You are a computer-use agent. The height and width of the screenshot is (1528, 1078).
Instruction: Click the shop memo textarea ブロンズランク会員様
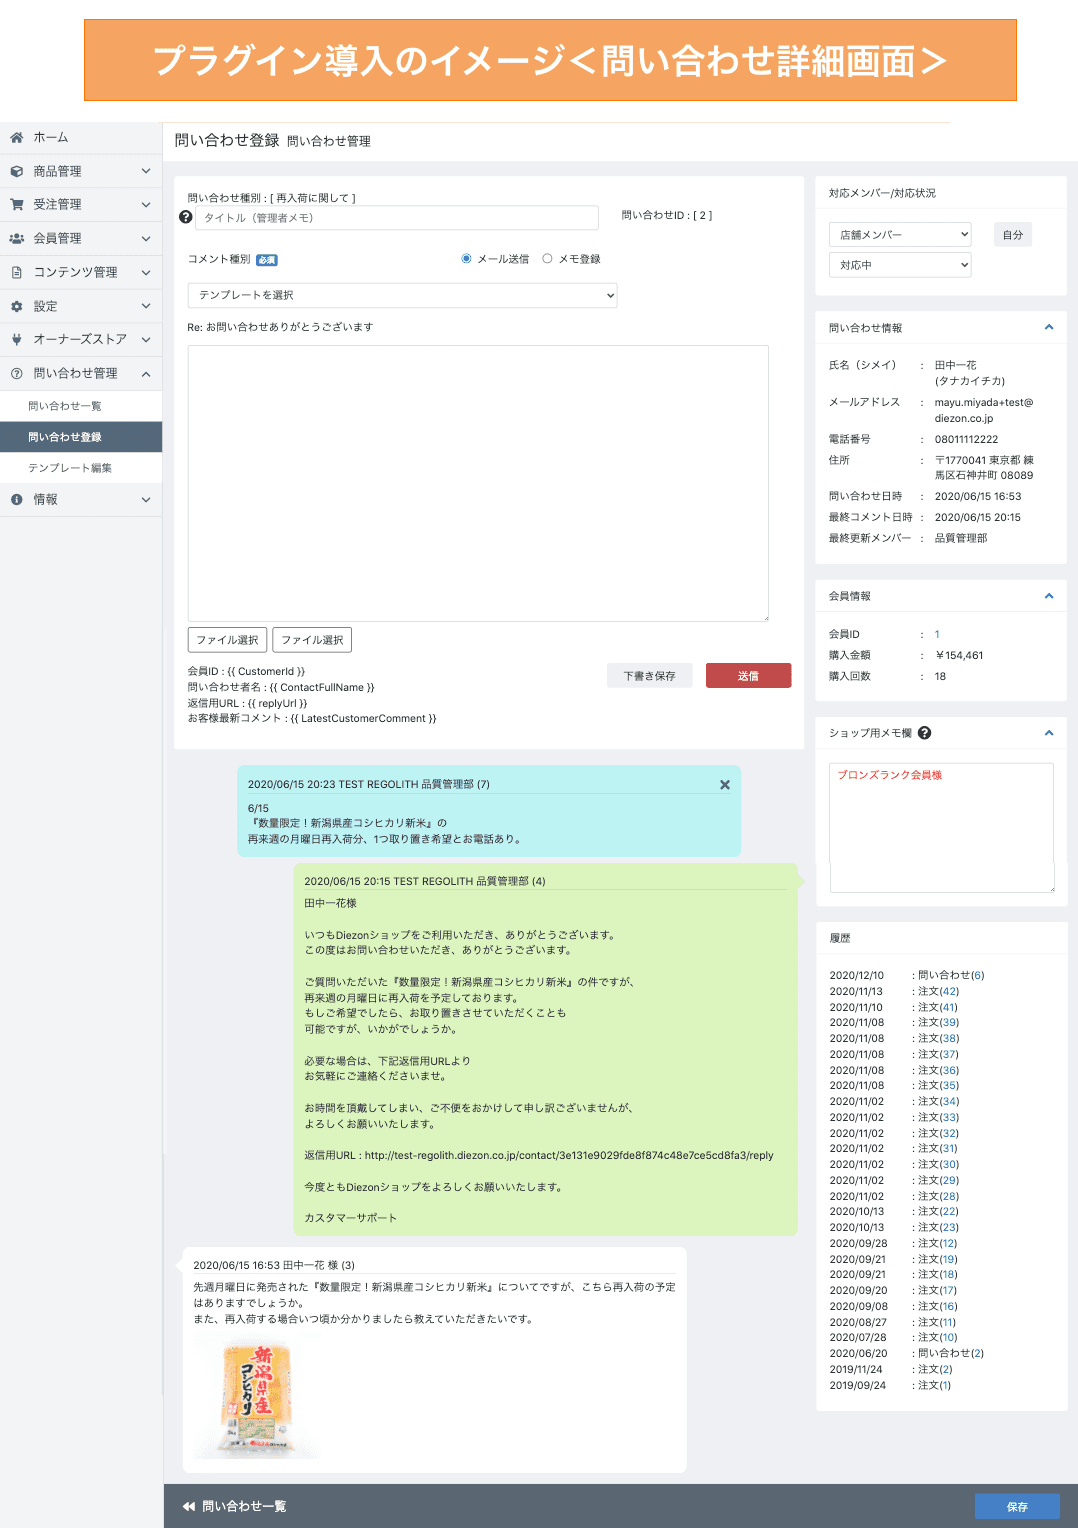point(942,828)
